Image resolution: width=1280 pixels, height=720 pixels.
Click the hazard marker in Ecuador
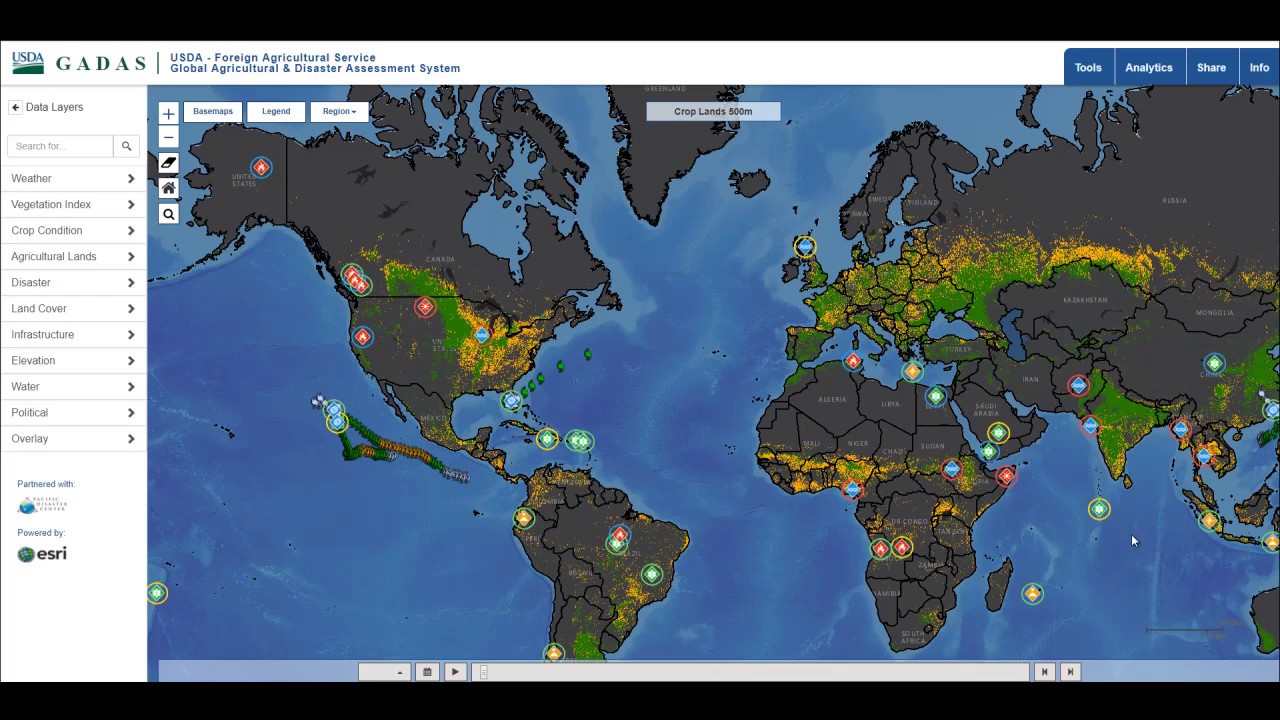pos(524,518)
